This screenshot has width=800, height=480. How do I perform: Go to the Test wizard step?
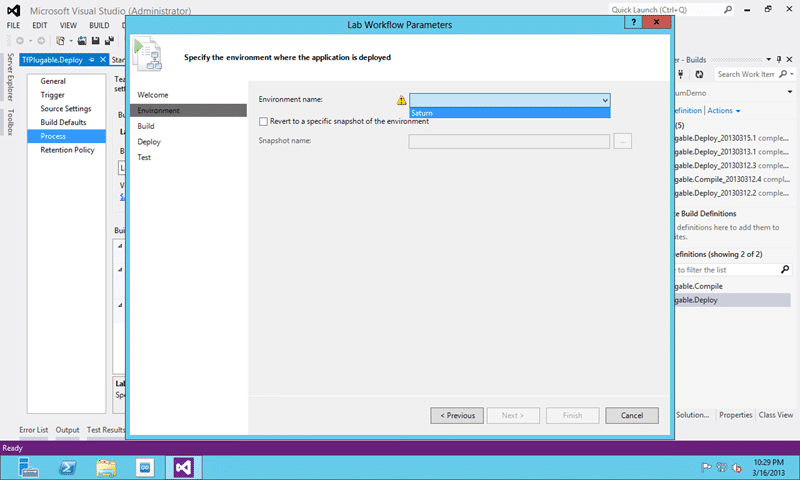click(x=144, y=158)
